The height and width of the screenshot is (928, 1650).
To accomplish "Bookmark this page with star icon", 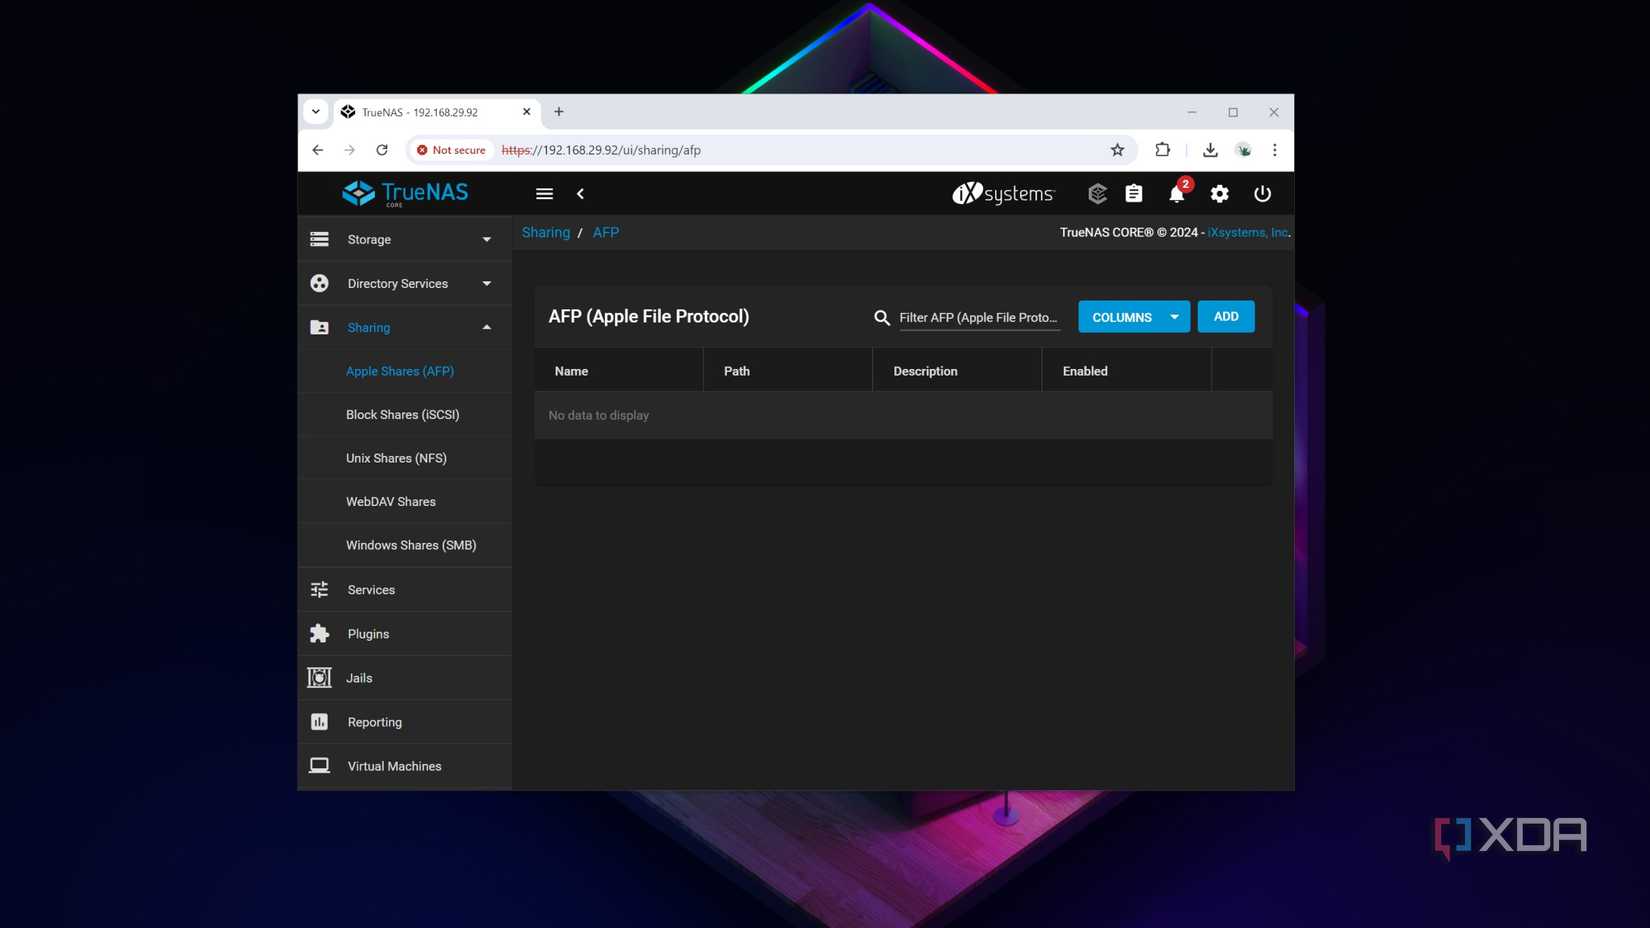I will (1117, 150).
